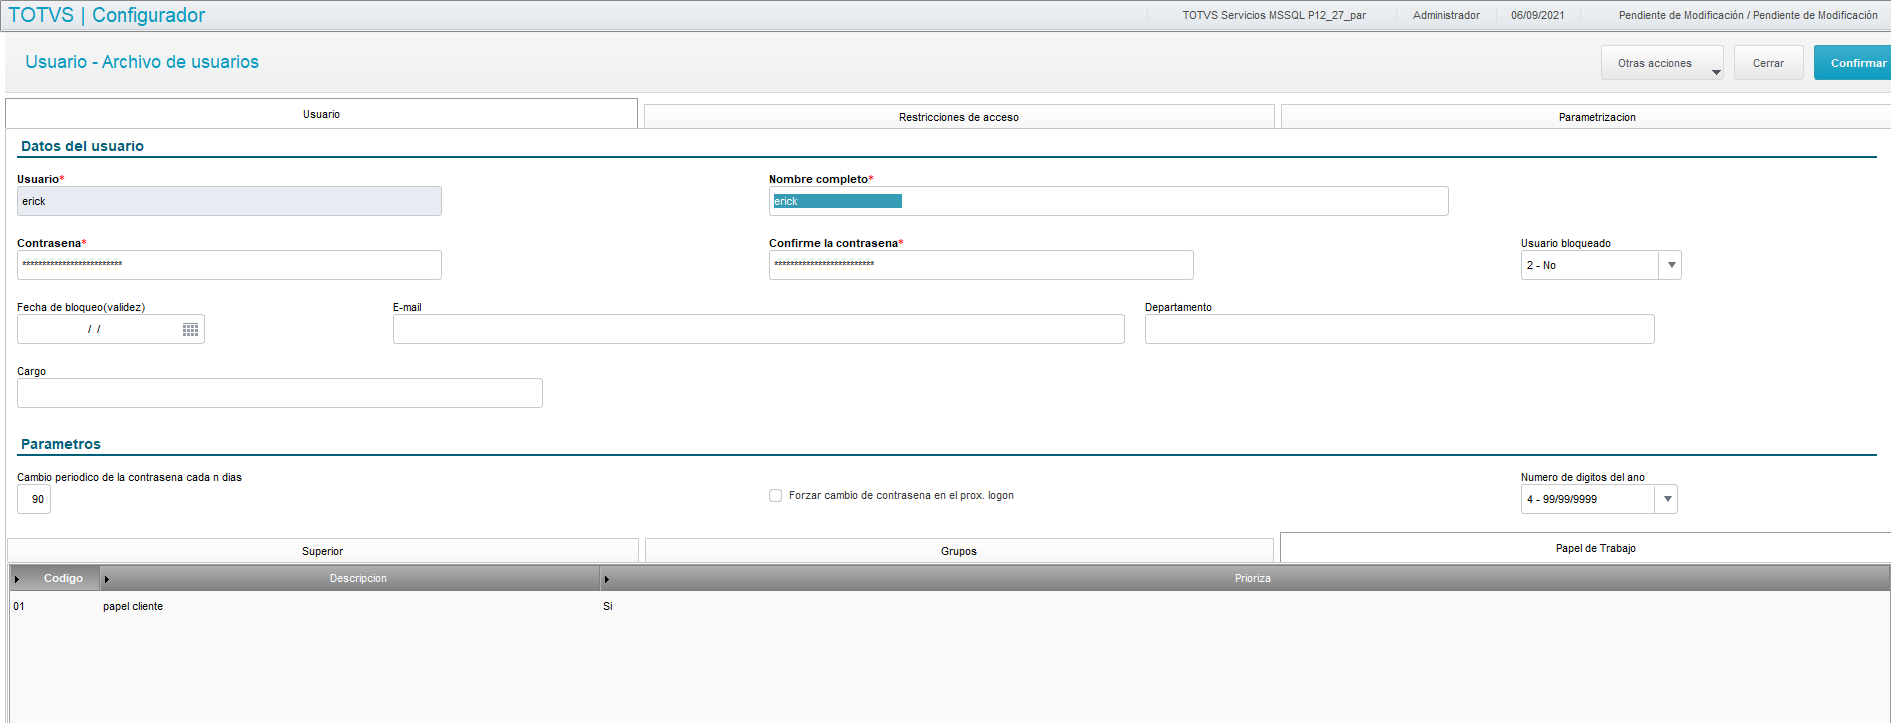
Task: Select the code cell '01'
Action: (x=19, y=607)
